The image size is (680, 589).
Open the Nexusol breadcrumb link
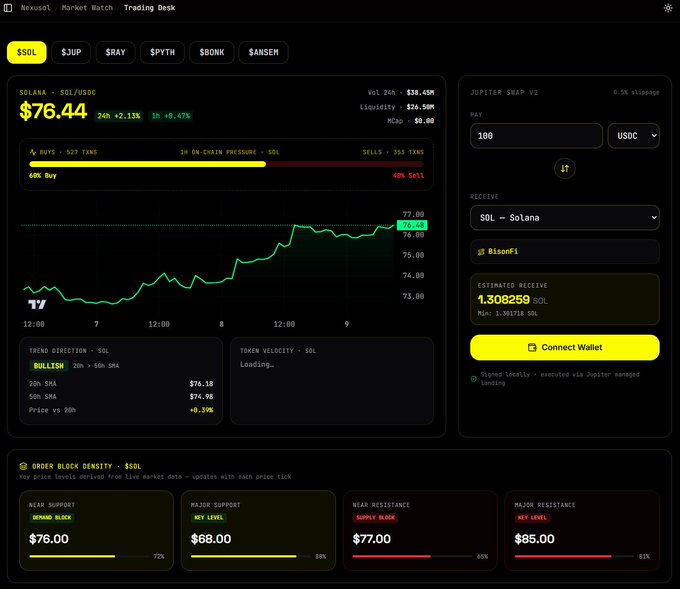[x=36, y=8]
